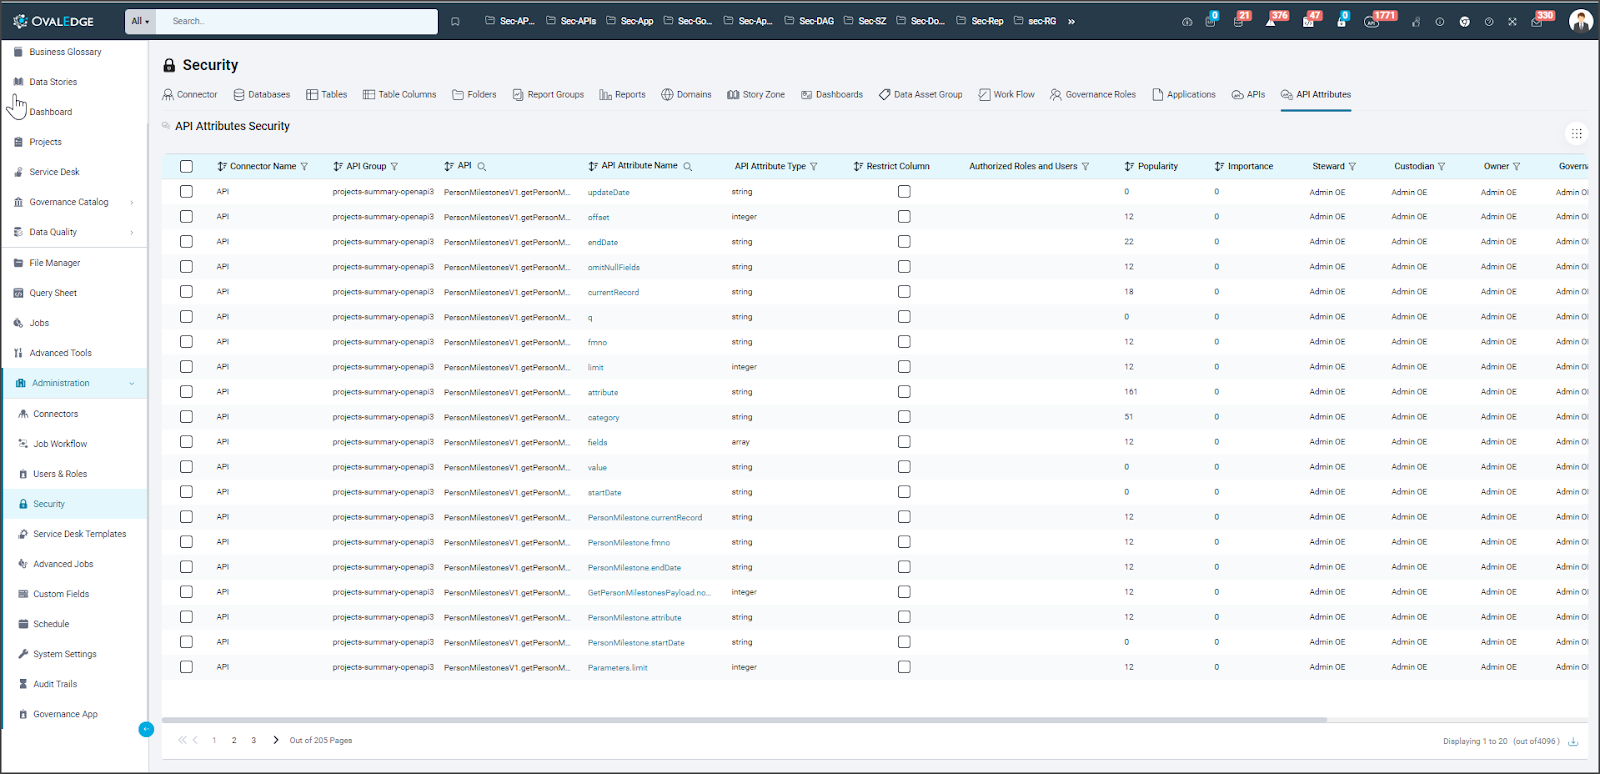The width and height of the screenshot is (1600, 774).
Task: Filter the Steward column
Action: (1352, 167)
